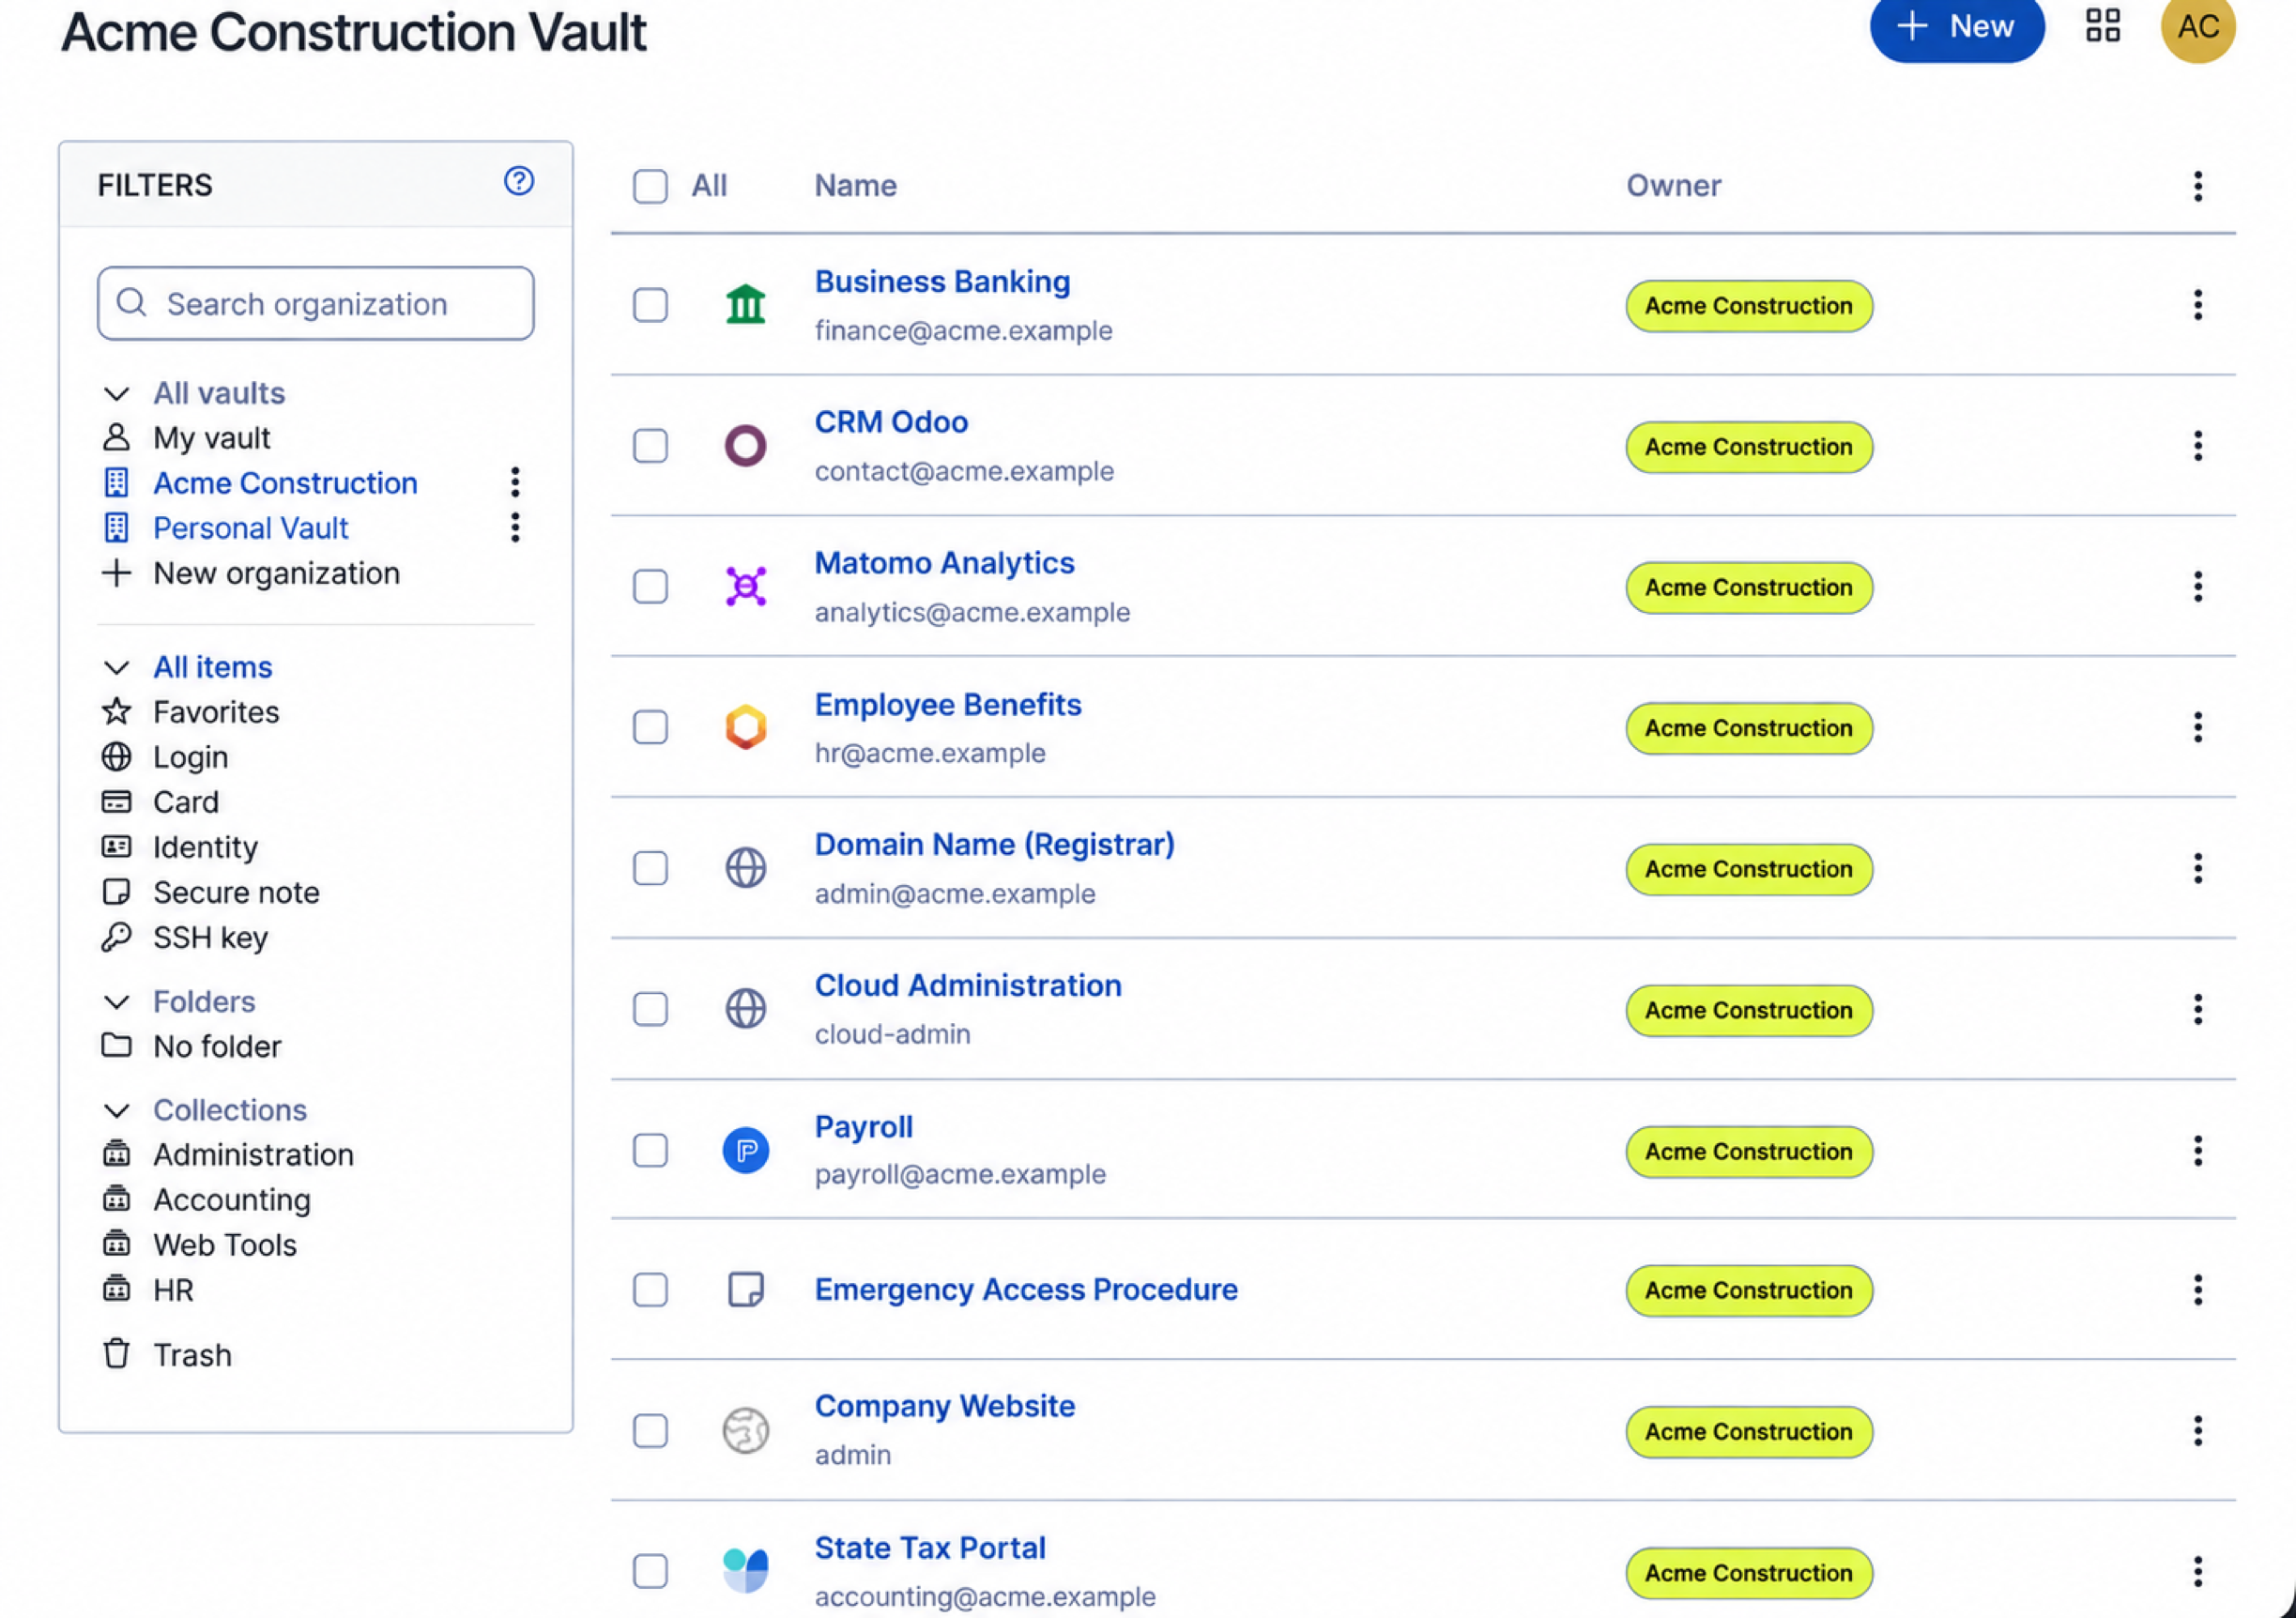Filter items by Login type
Viewport: 2296px width, 1618px height.
click(190, 757)
